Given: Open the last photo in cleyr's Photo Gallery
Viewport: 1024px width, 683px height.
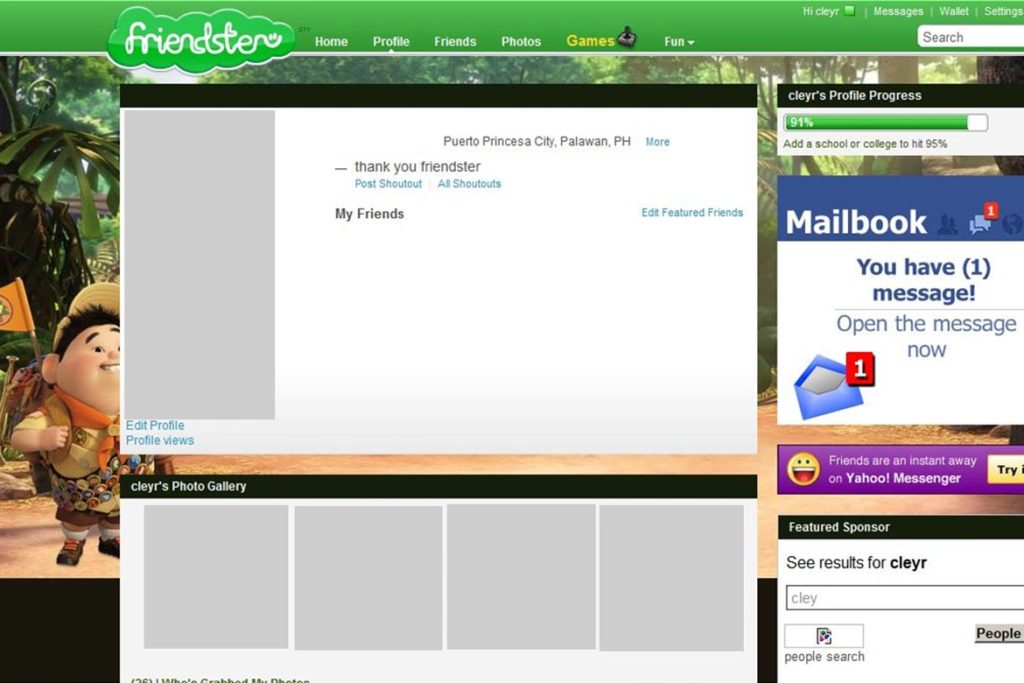Looking at the screenshot, I should coord(671,578).
